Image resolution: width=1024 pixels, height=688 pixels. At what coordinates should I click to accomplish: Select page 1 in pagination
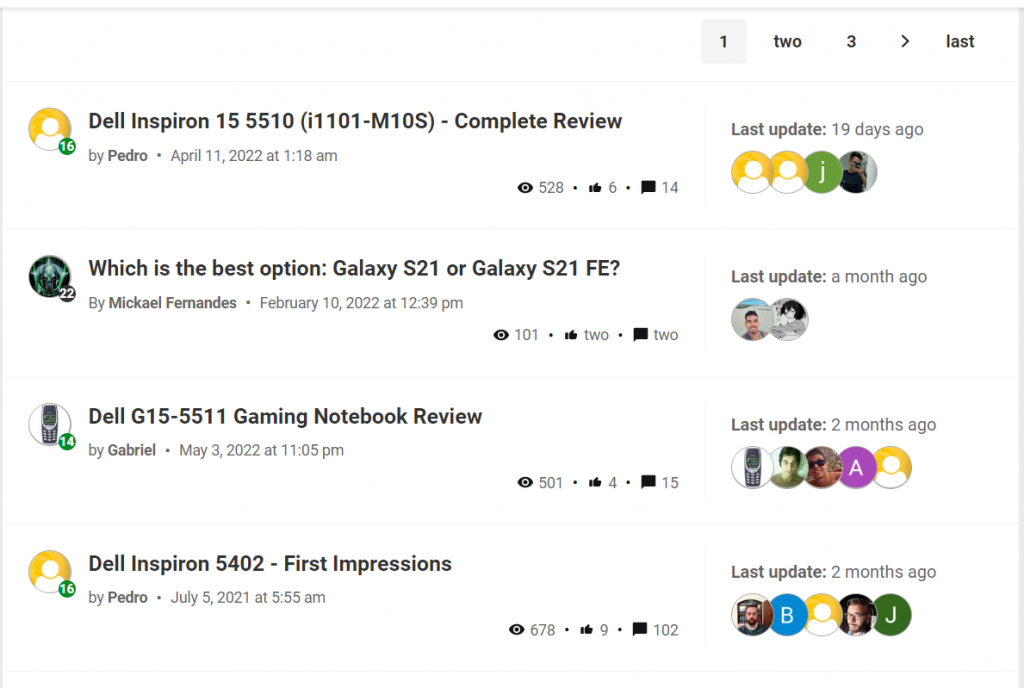(723, 41)
